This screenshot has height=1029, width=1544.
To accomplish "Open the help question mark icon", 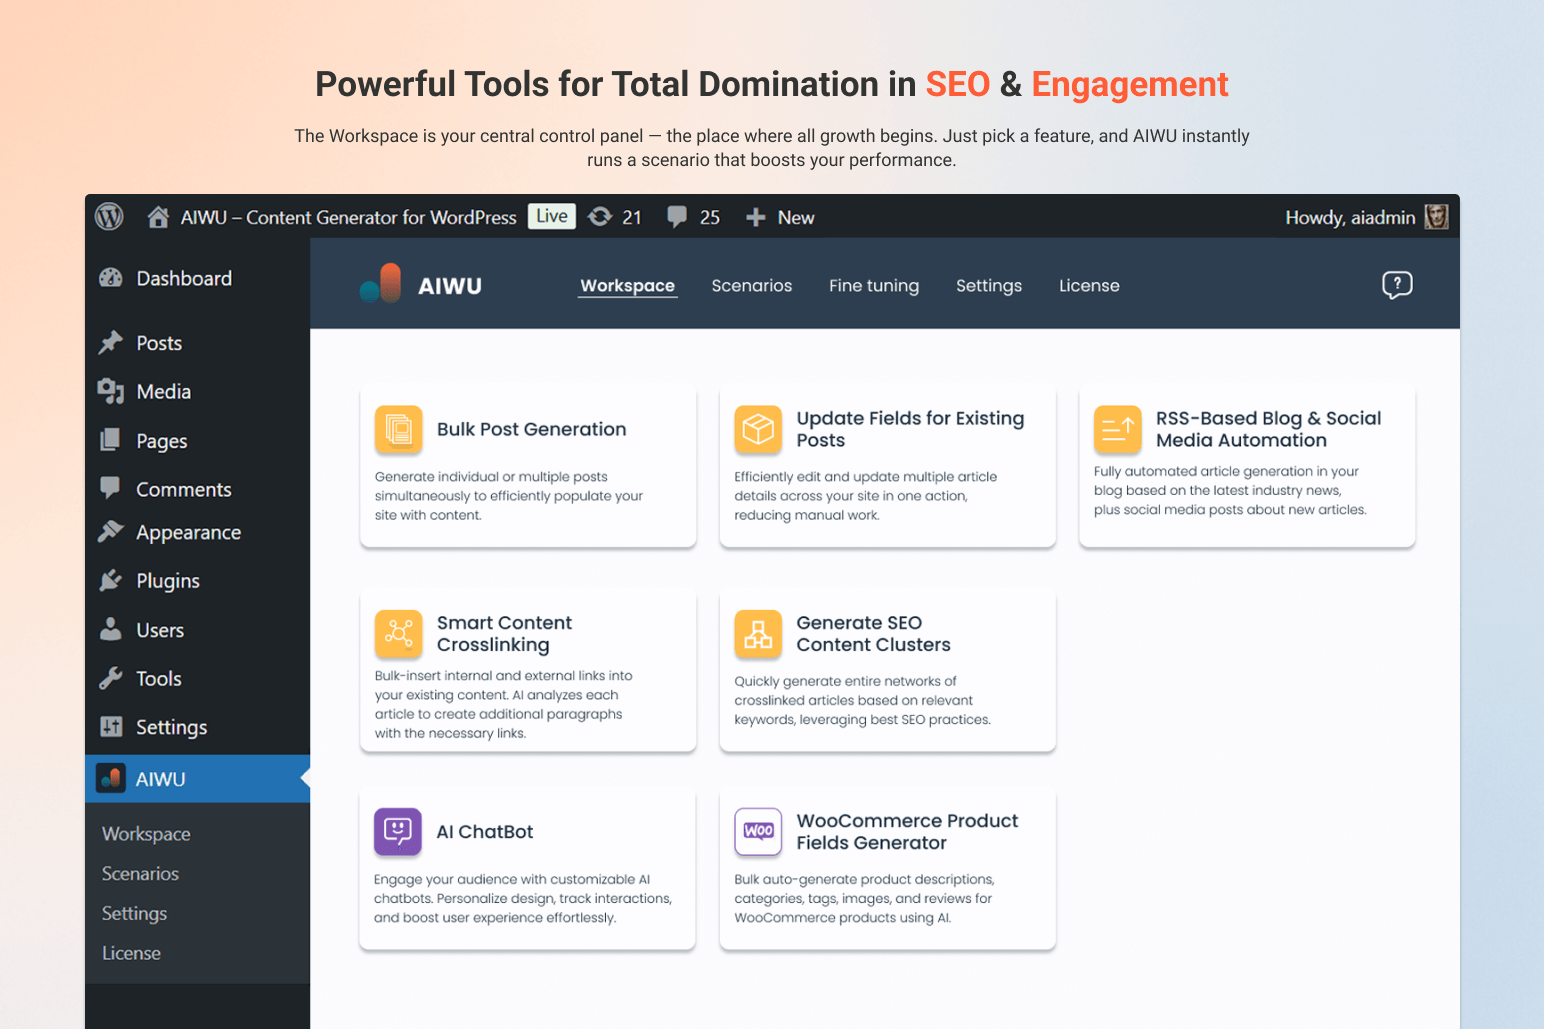I will pos(1397,285).
